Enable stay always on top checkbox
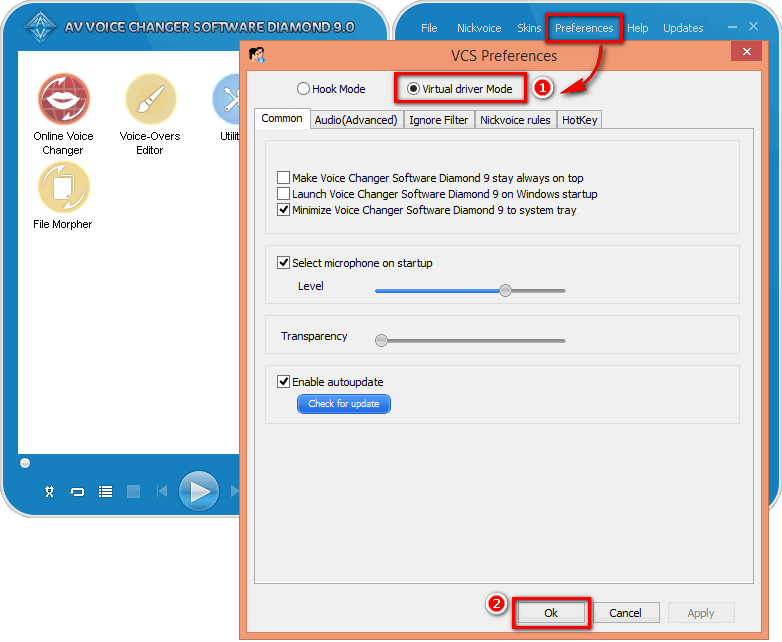The height and width of the screenshot is (642, 782). (283, 178)
